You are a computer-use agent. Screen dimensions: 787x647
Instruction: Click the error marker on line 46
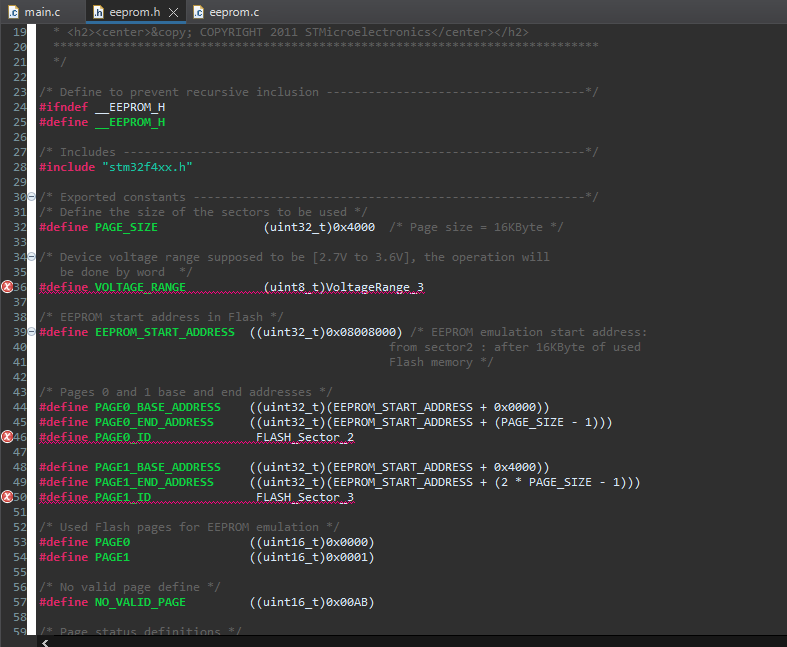pos(7,437)
